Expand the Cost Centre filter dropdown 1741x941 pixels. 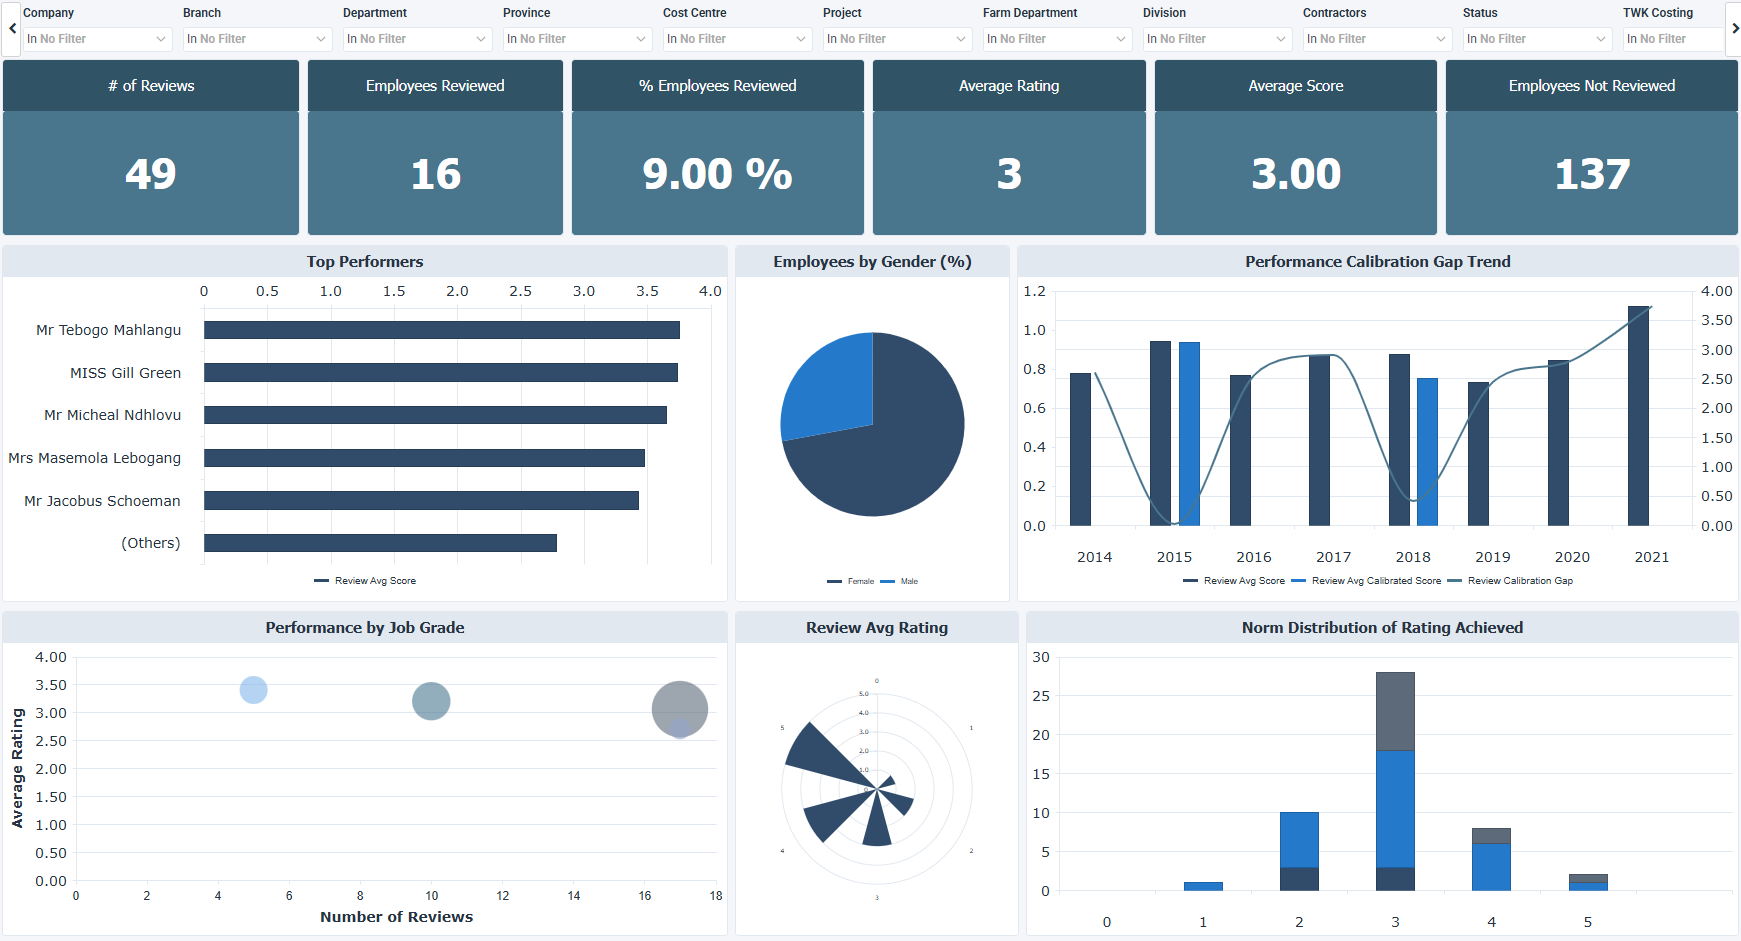point(737,39)
